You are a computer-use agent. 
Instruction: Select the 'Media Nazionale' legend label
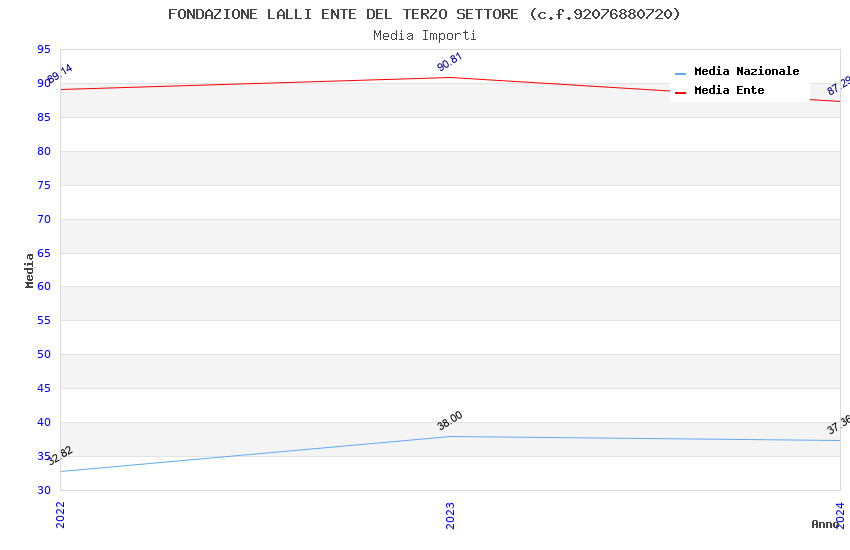pos(746,71)
